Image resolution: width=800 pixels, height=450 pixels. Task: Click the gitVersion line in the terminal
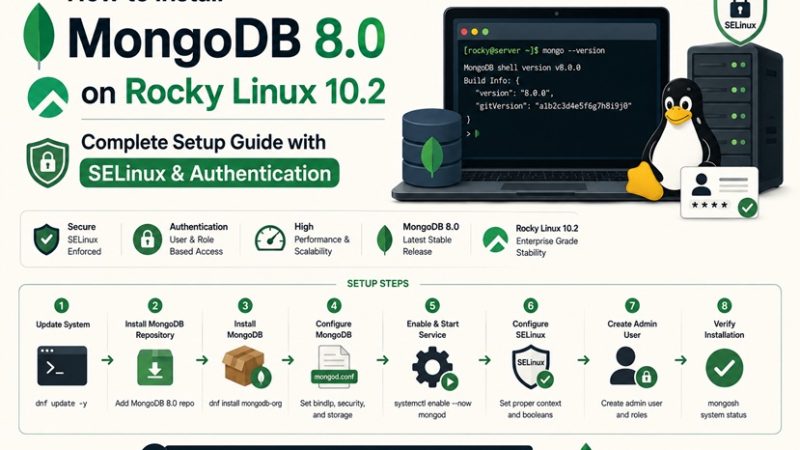[554, 106]
